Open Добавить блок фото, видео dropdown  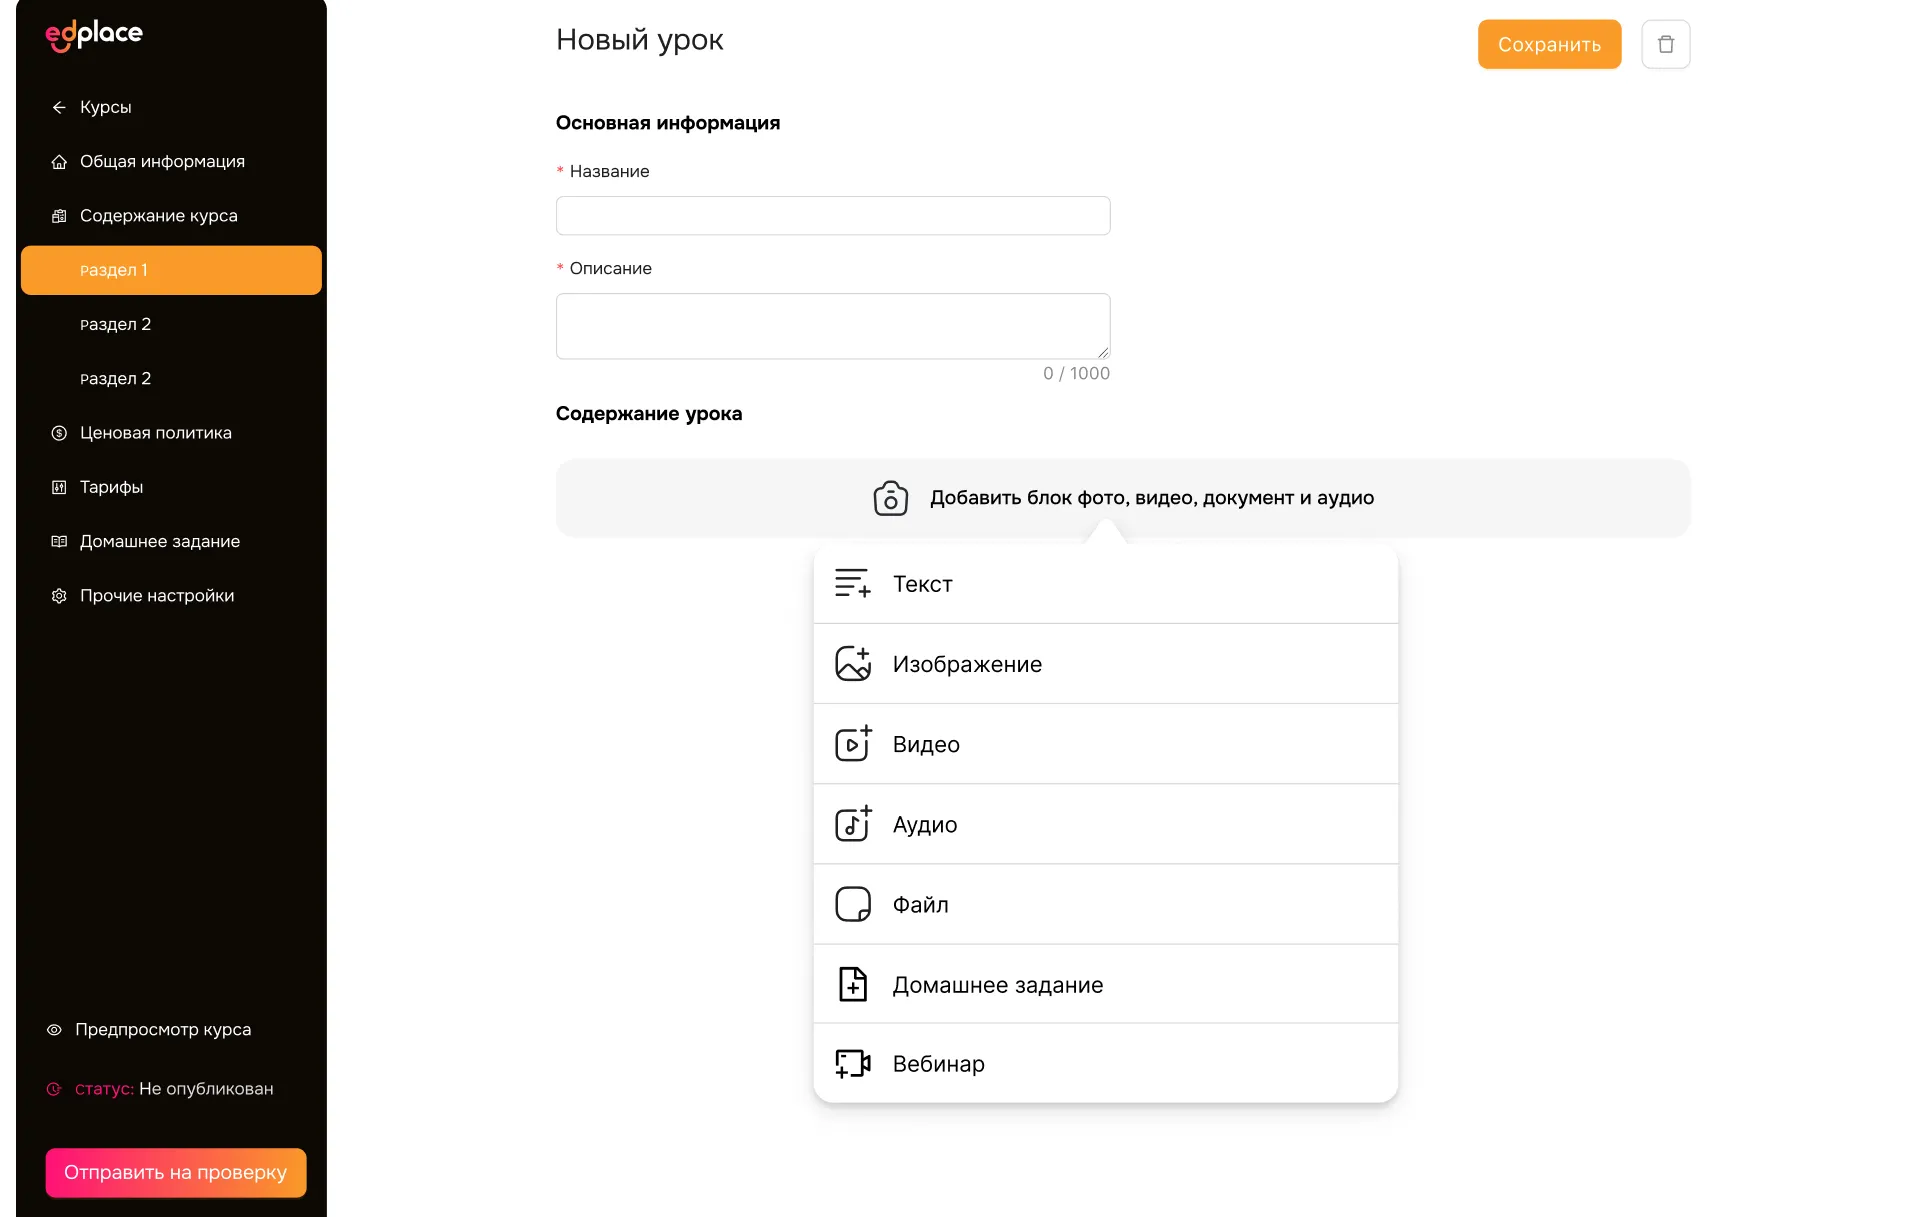1123,498
